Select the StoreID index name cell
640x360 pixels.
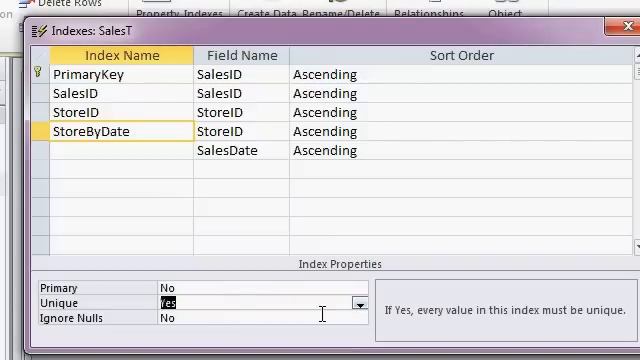pos(122,113)
